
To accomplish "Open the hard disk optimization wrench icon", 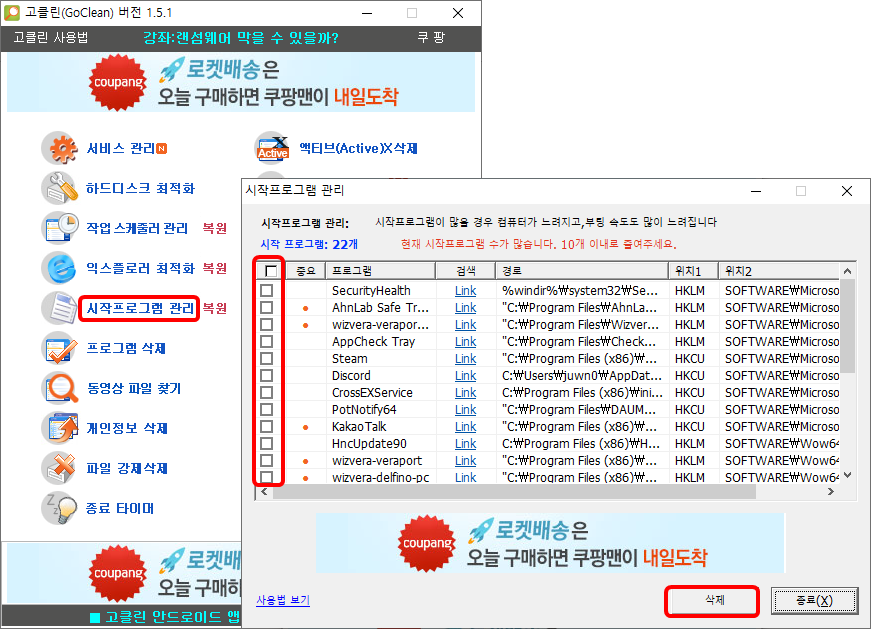I will point(59,188).
